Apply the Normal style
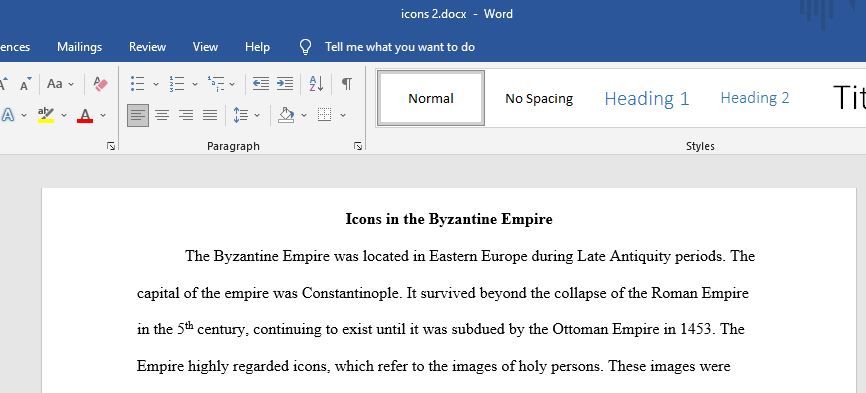Viewport: 866px width, 393px height. [x=431, y=98]
